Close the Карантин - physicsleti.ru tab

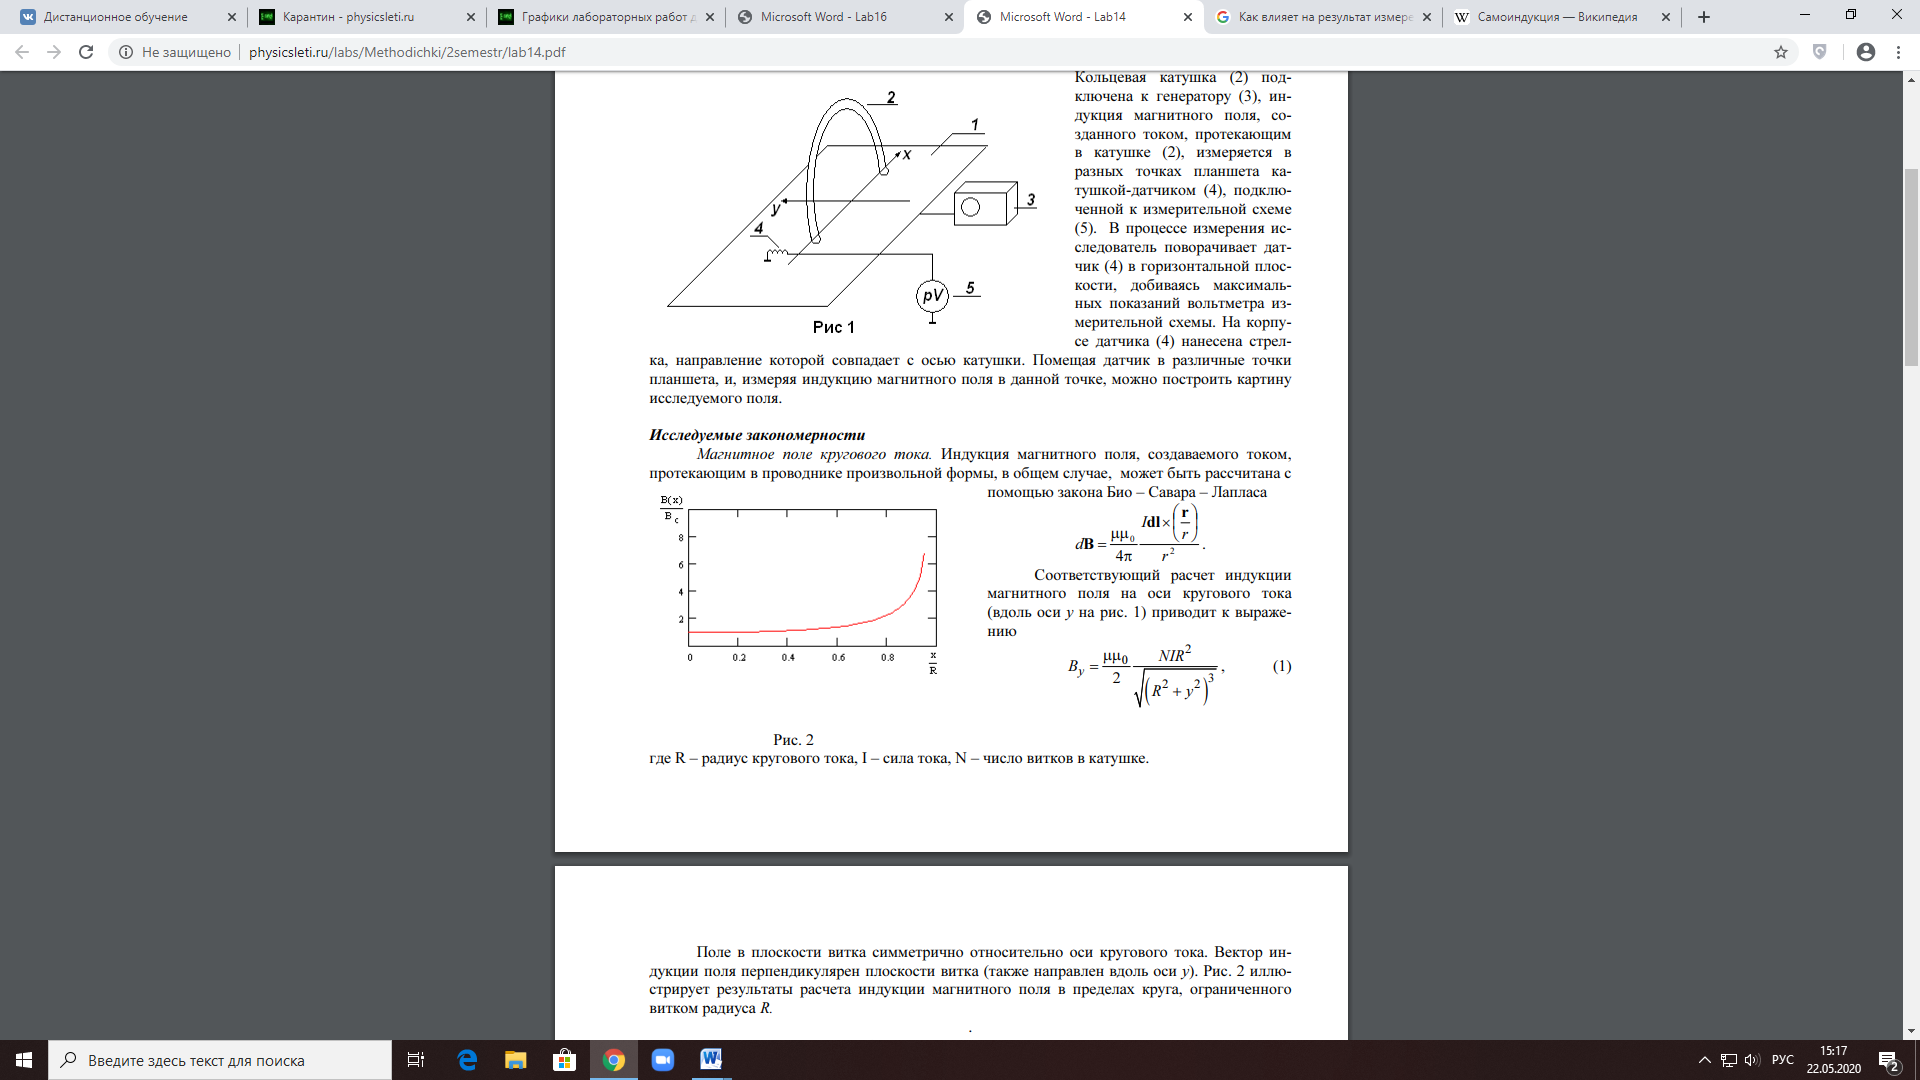pos(471,17)
